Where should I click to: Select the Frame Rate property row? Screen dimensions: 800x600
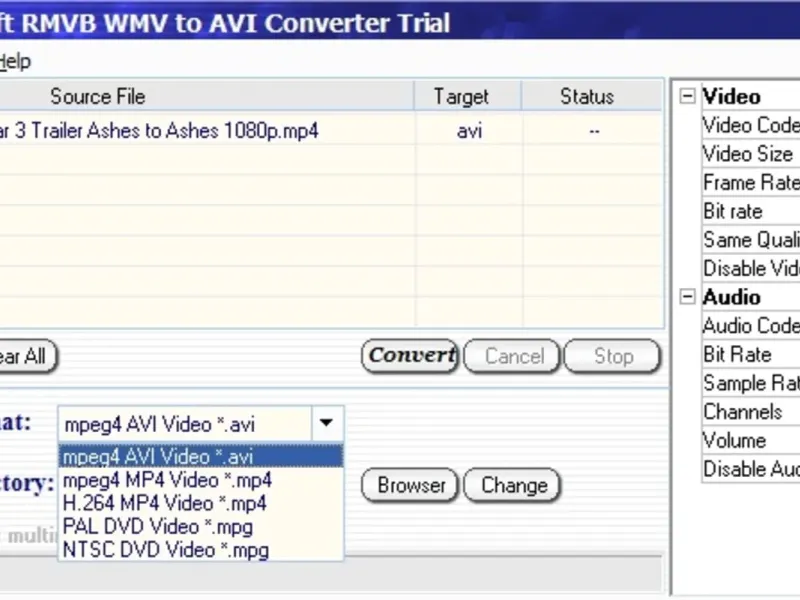point(751,183)
